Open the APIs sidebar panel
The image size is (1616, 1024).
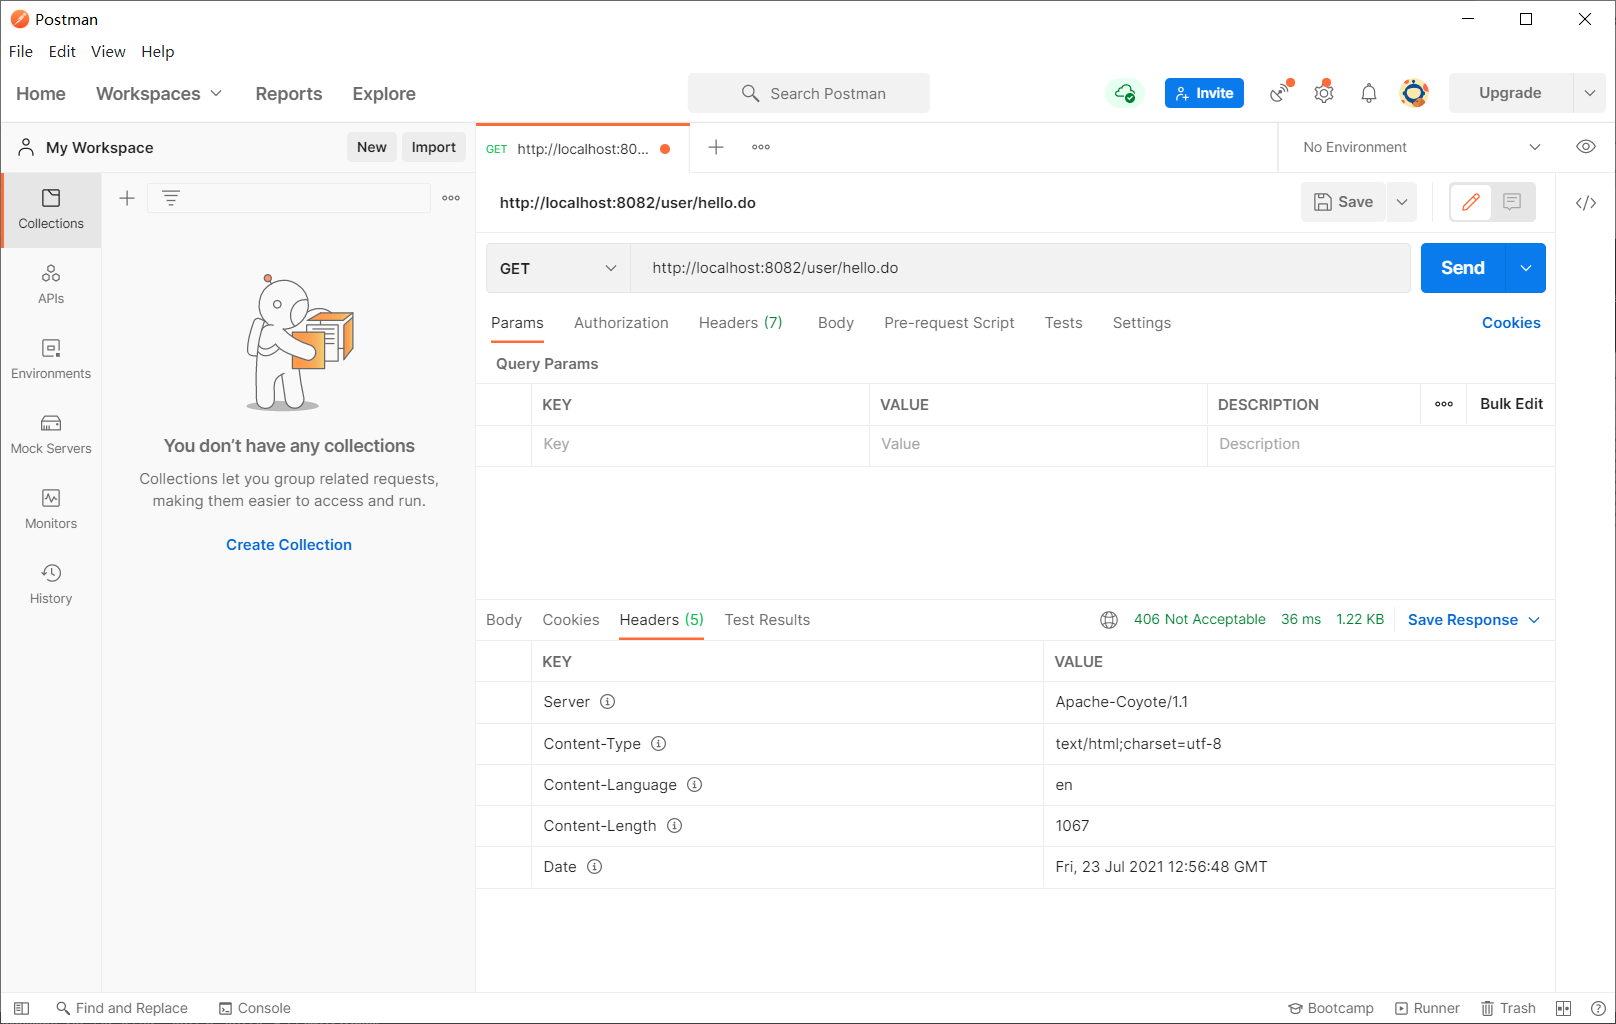pyautogui.click(x=51, y=285)
